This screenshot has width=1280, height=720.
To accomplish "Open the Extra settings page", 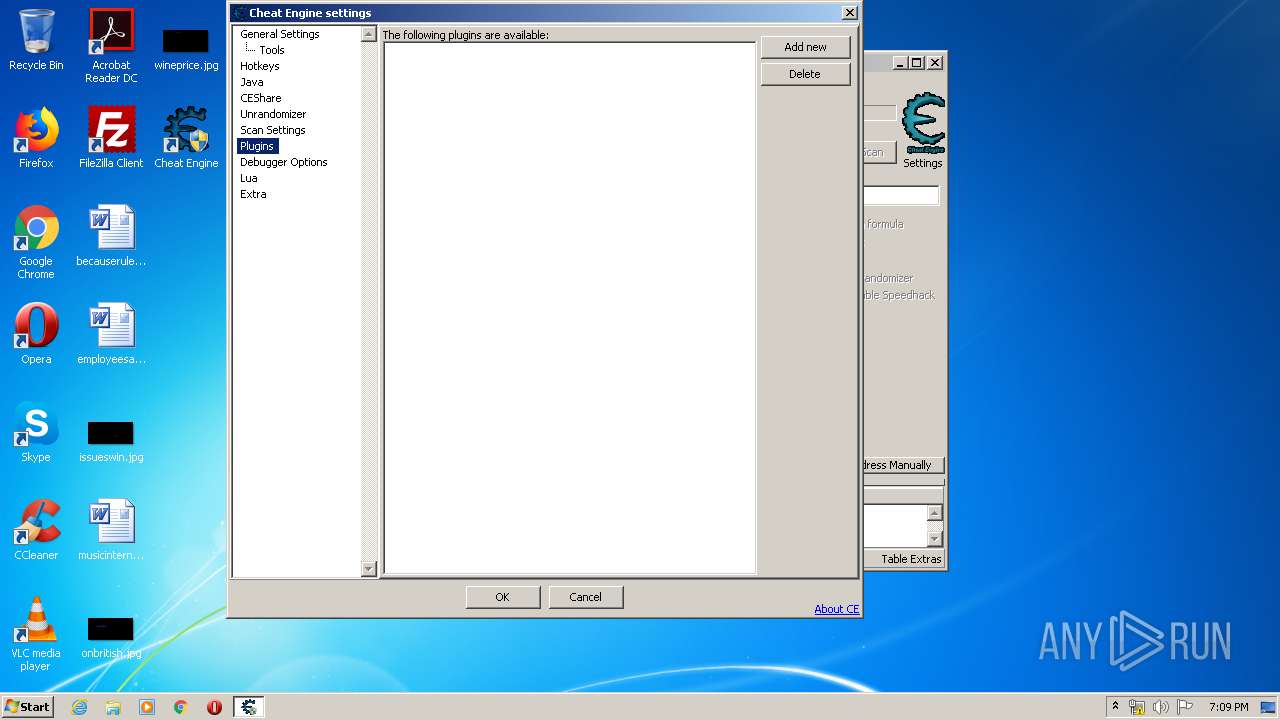I will pyautogui.click(x=253, y=194).
